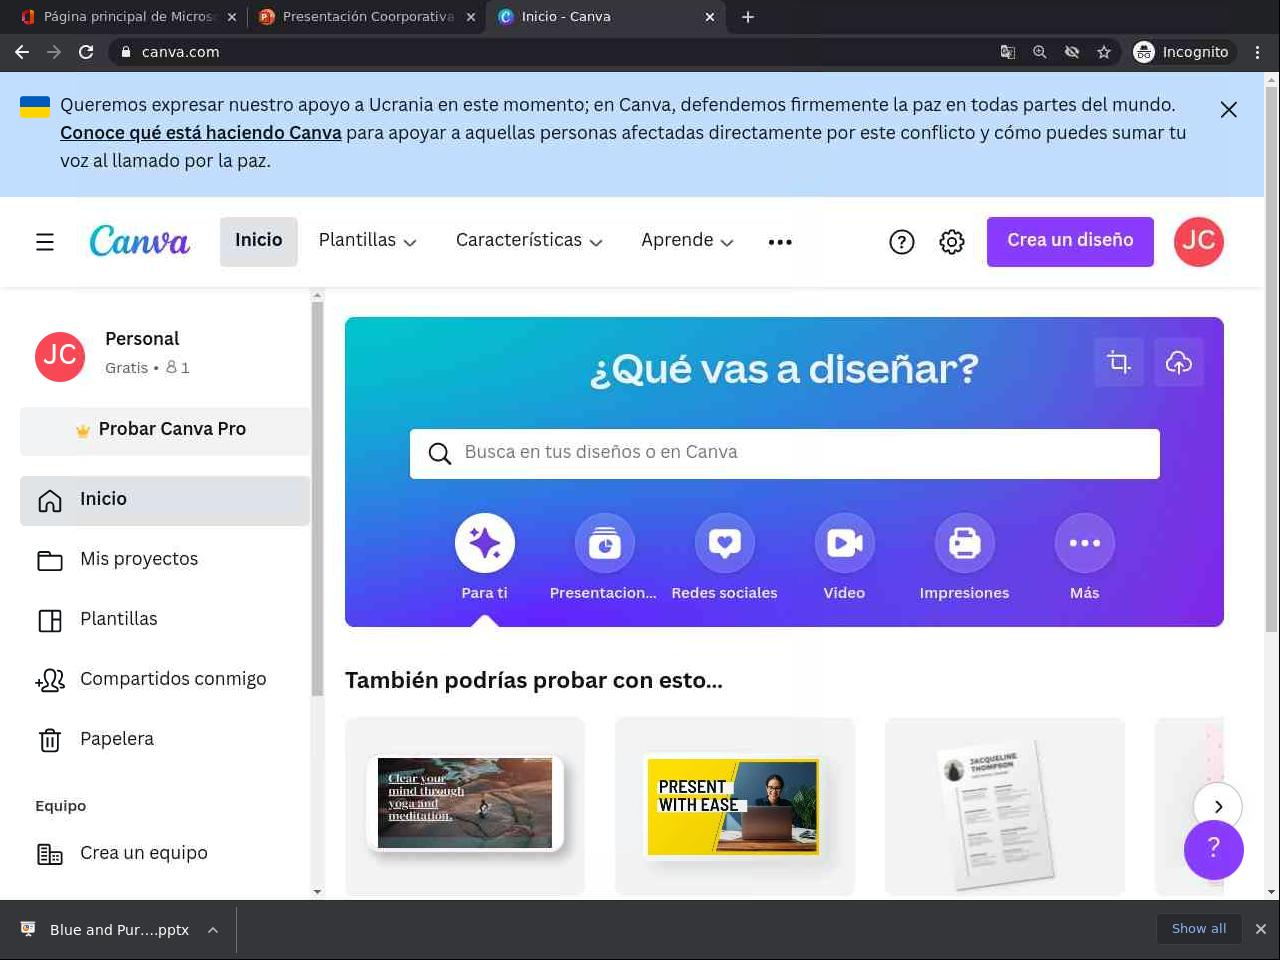Expand the Plantillas dropdown in header
The width and height of the screenshot is (1280, 960).
pos(368,241)
